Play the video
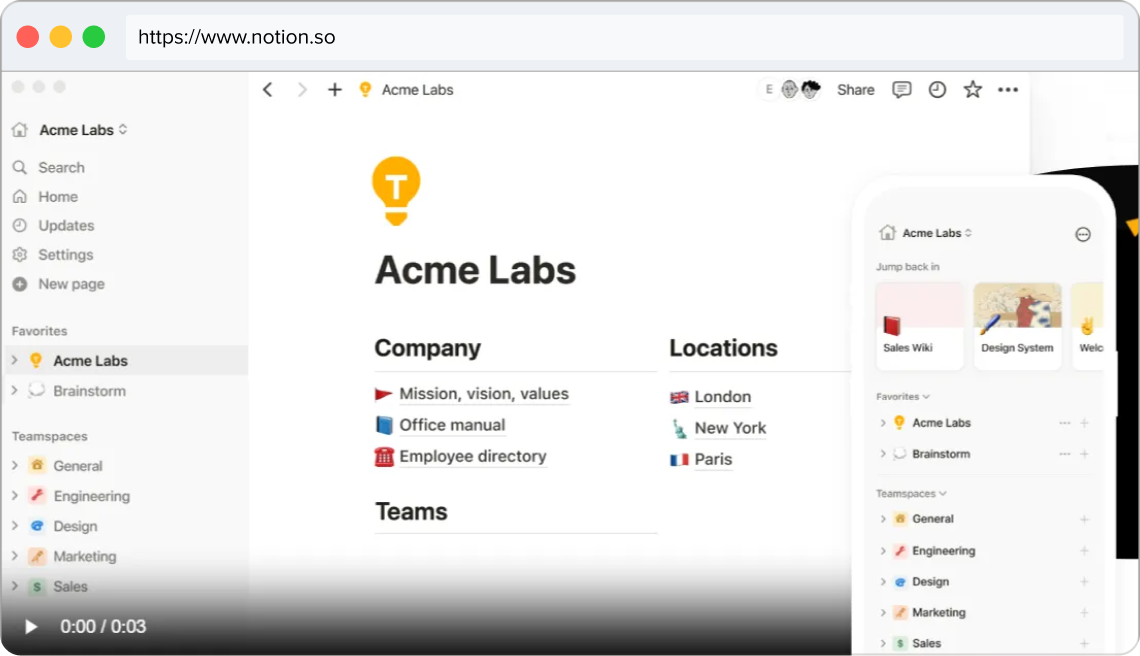The image size is (1140, 656). [x=31, y=626]
